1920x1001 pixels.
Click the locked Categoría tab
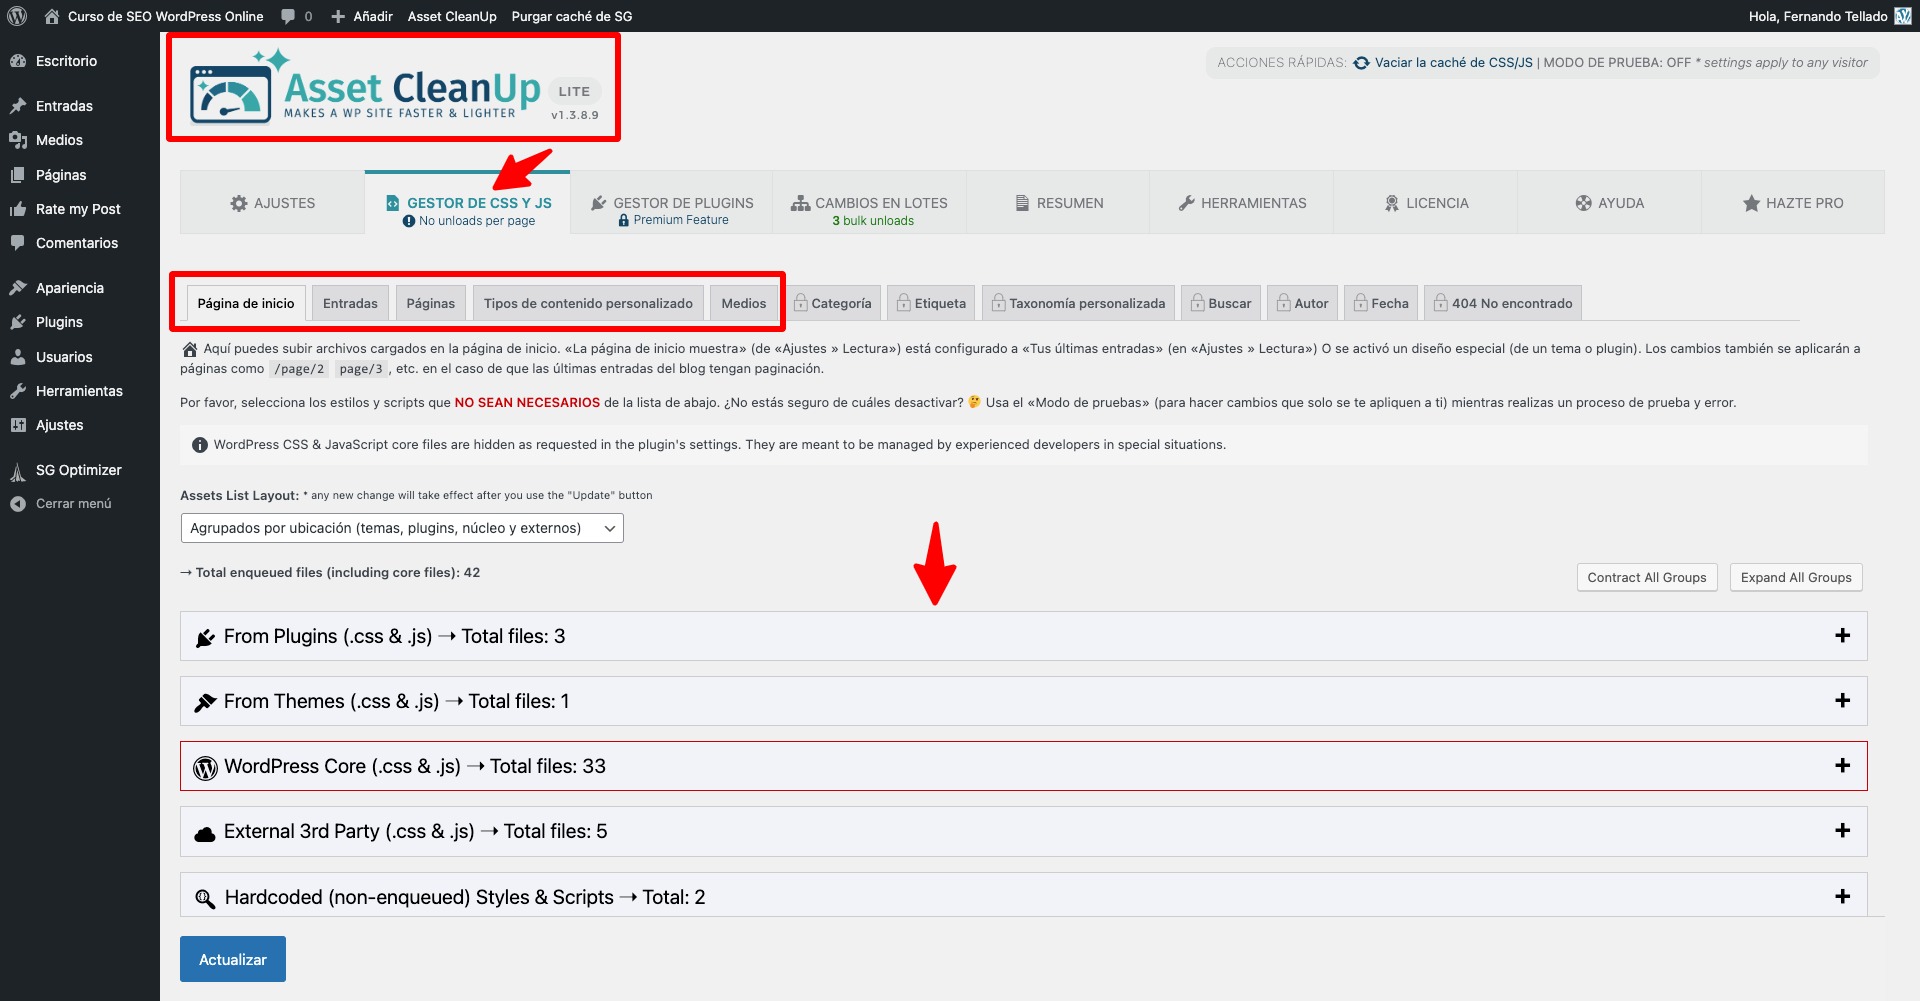click(x=832, y=303)
